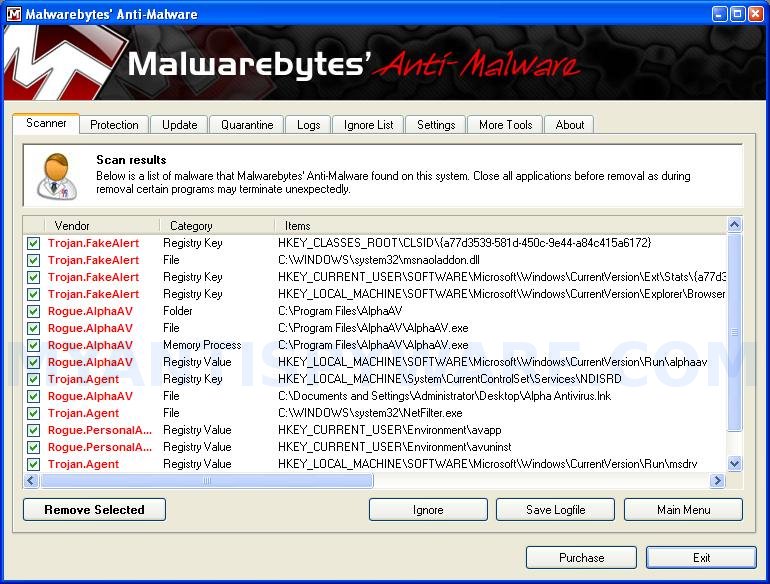This screenshot has height=584, width=770.
Task: Uncheck the HKEY_CLASSES_ROOT CLSID registry key entry
Action: (x=33, y=243)
